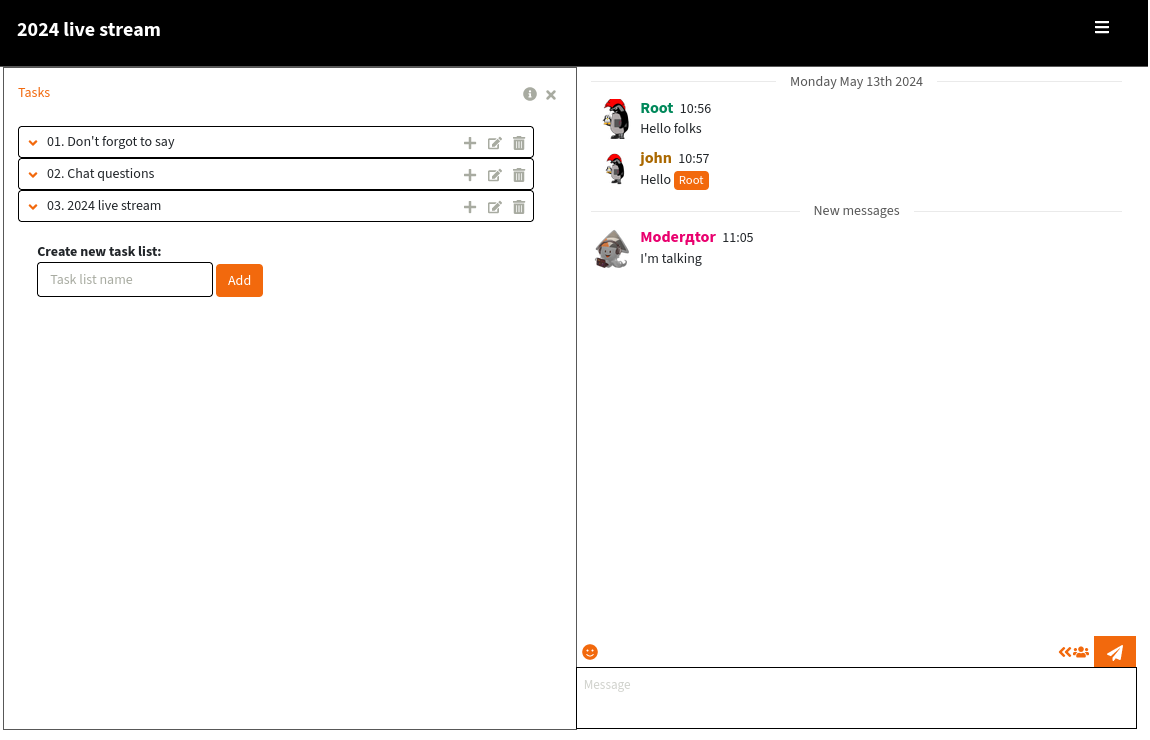Click the orange Add button
This screenshot has width=1150, height=740.
(239, 280)
